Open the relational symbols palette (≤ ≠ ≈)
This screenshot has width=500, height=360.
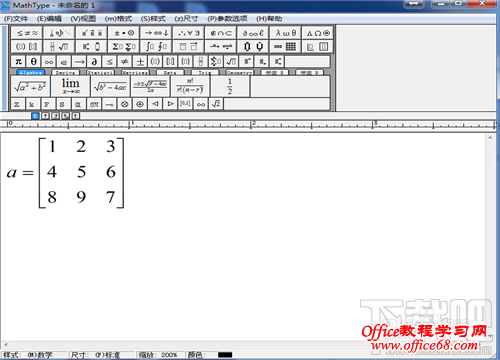pyautogui.click(x=27, y=33)
